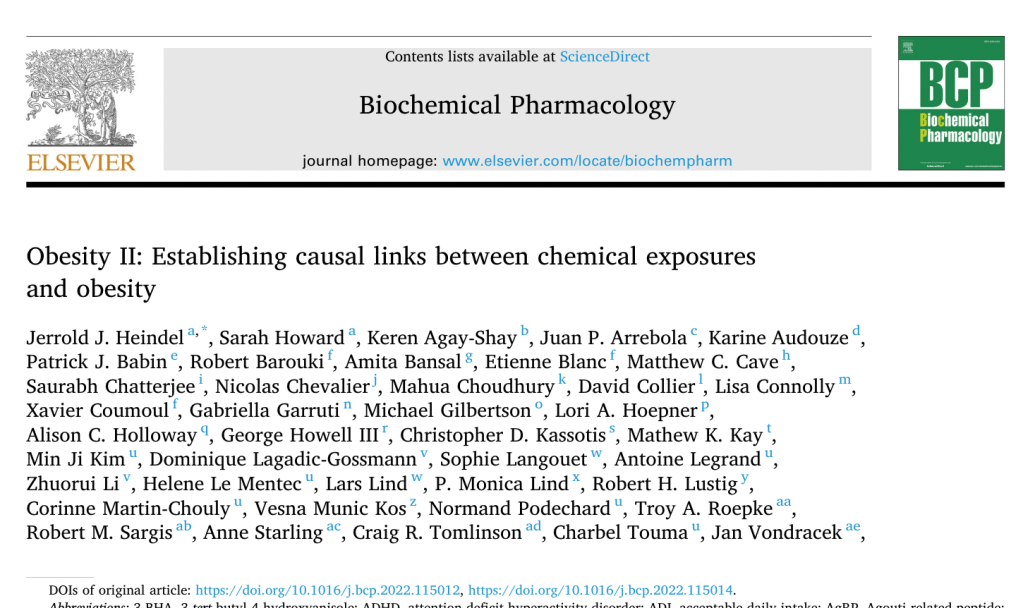1023x608 pixels.
Task: Click affiliation superscript b after Keren Agay-Shay
Action: 525,331
